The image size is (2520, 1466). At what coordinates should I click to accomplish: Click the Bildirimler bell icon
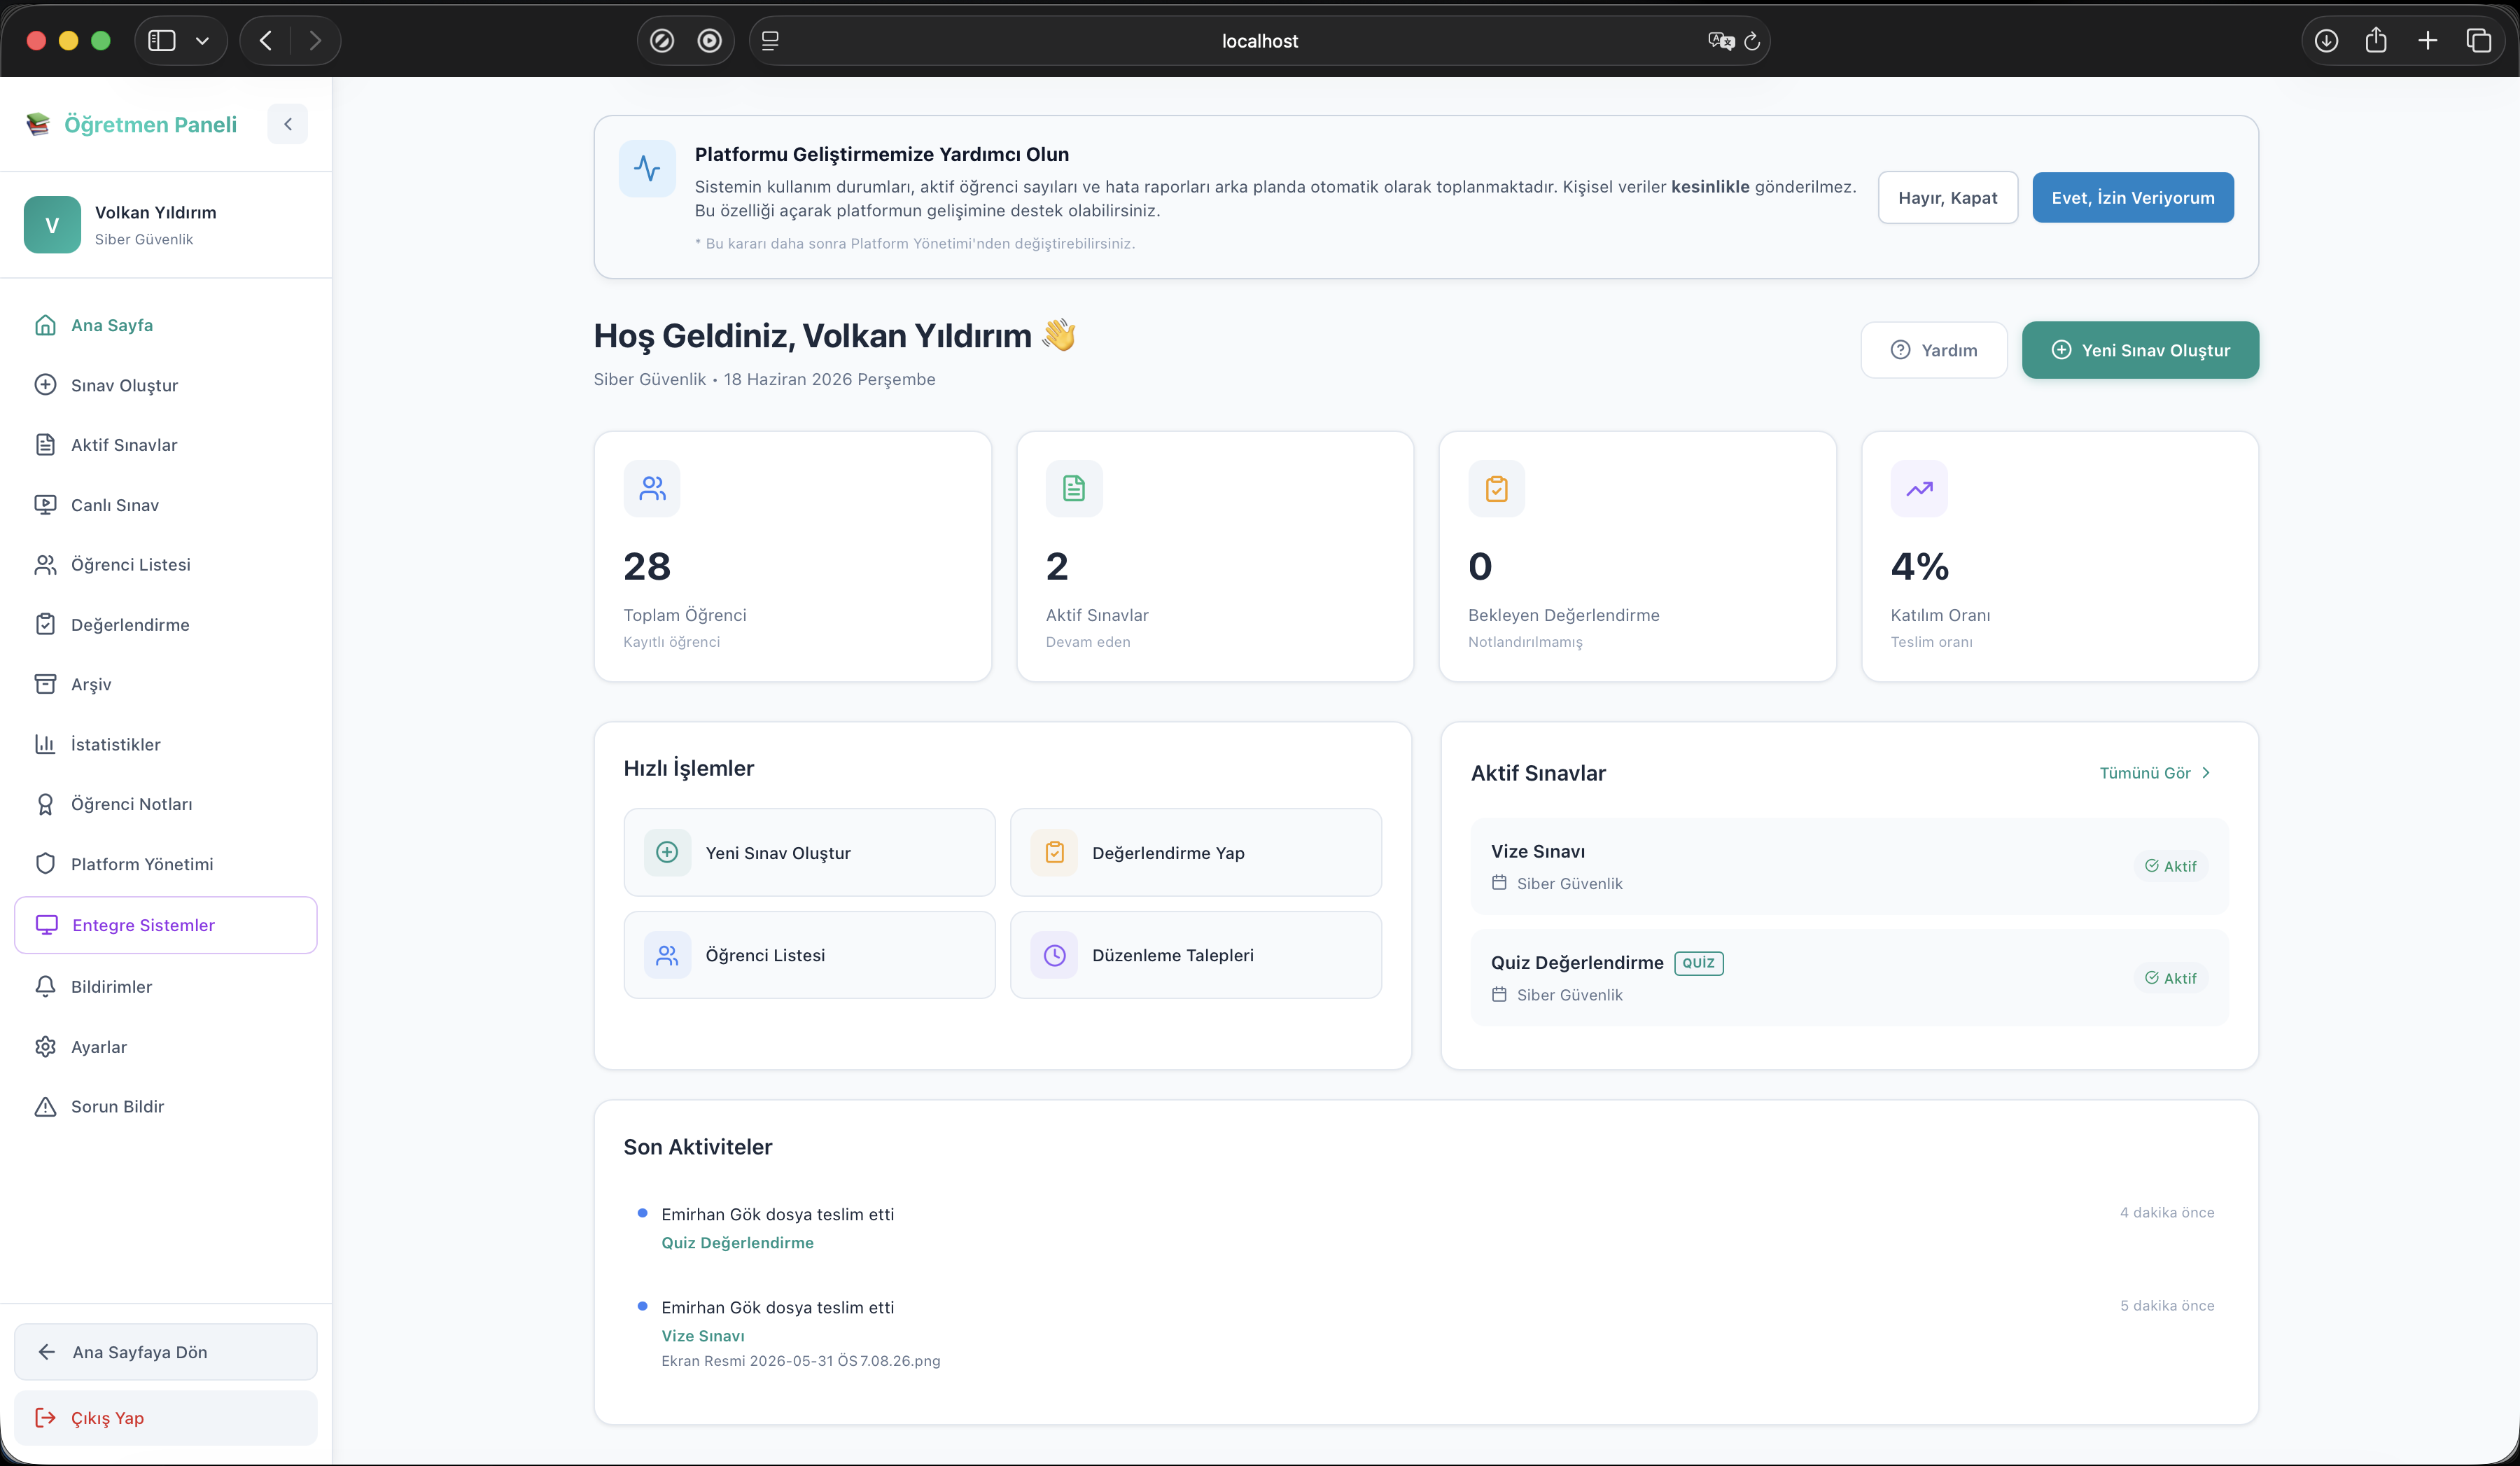(x=45, y=987)
